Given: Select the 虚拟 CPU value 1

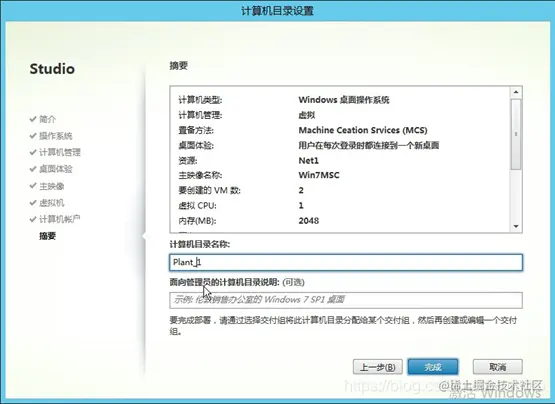Looking at the screenshot, I should point(301,206).
